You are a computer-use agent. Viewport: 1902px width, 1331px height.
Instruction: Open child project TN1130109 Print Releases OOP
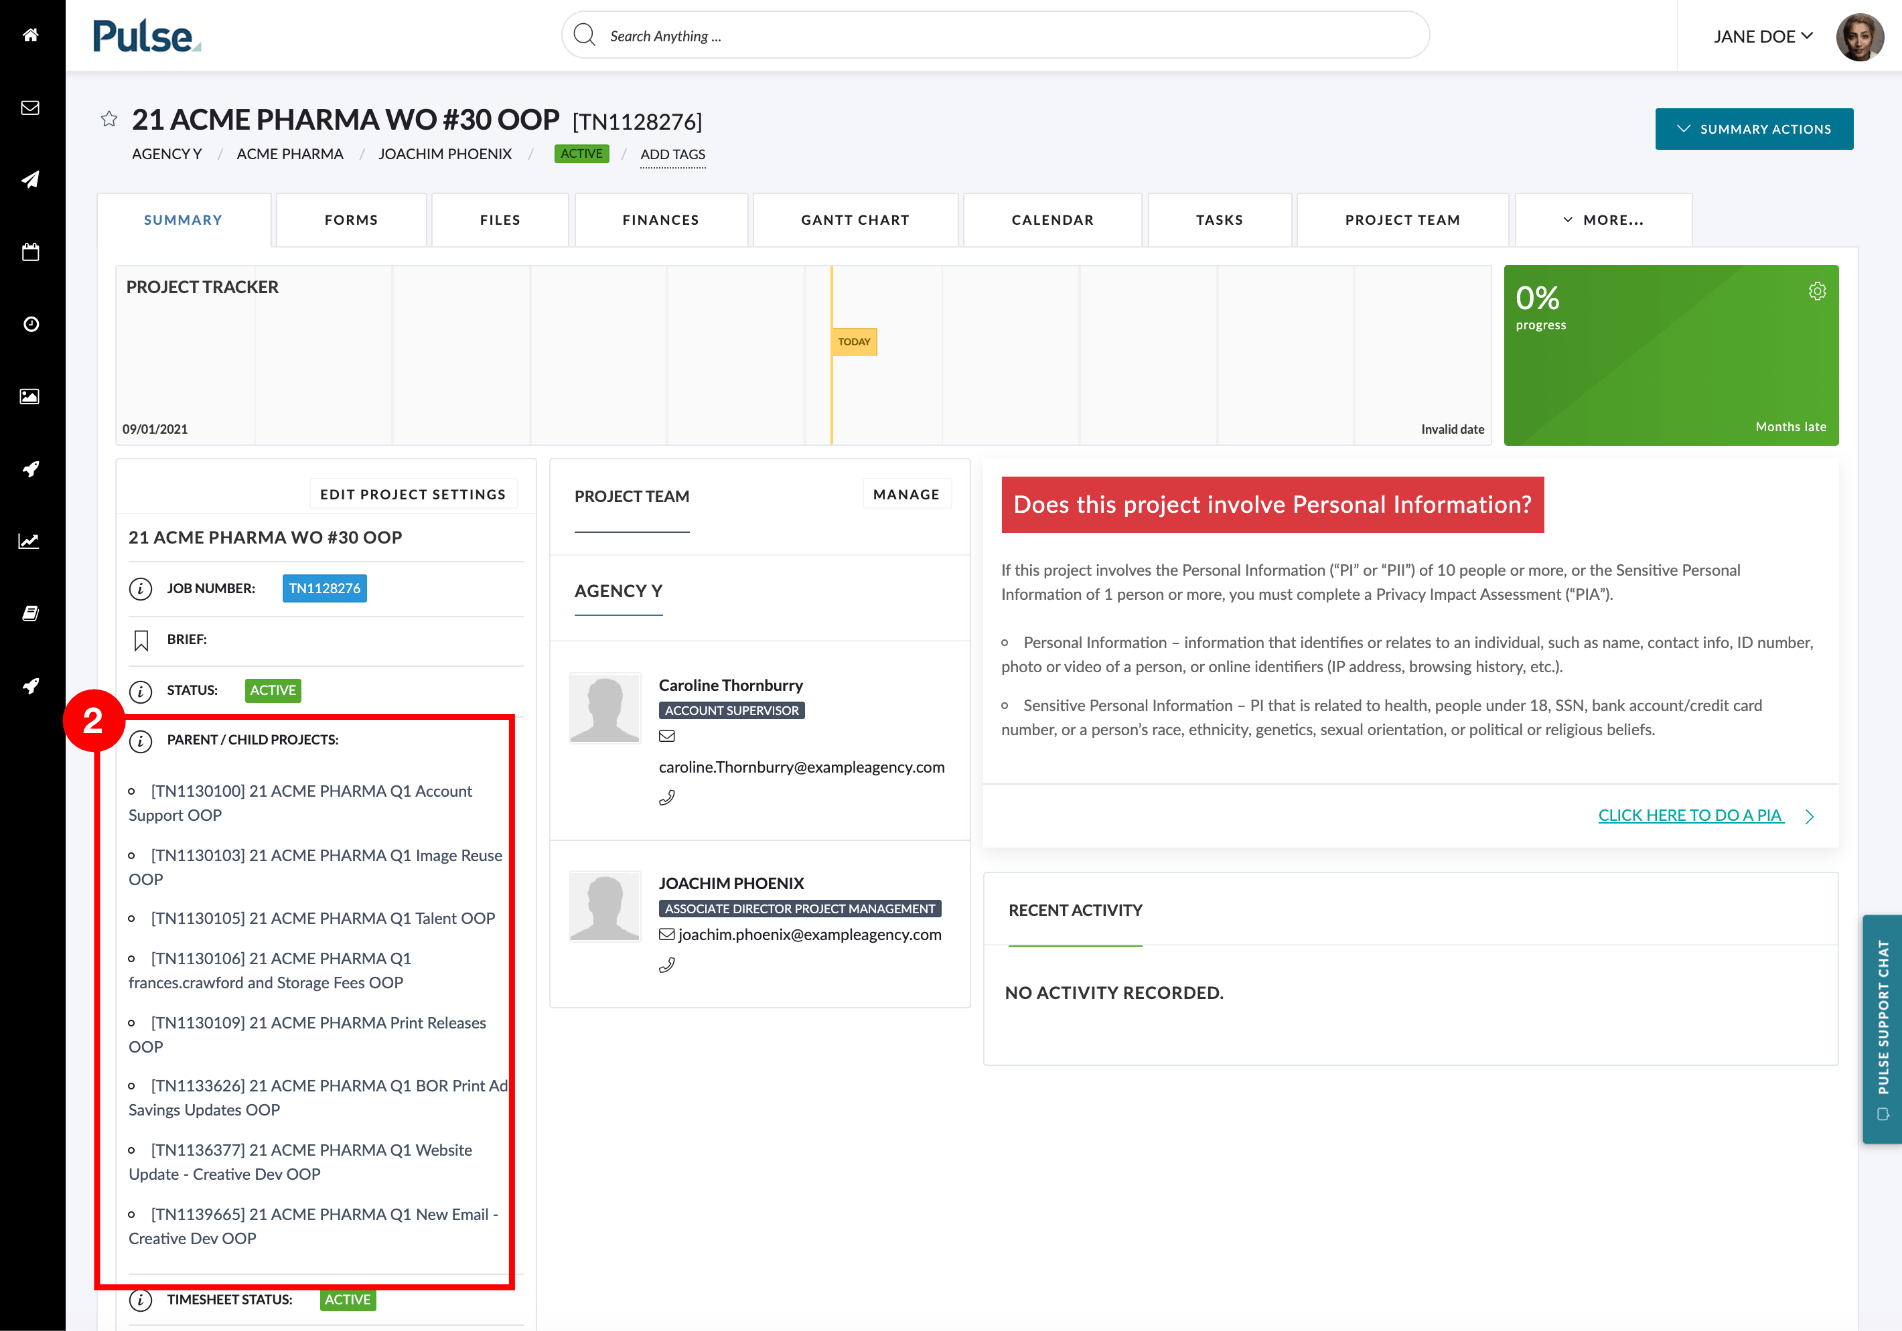tap(308, 1034)
